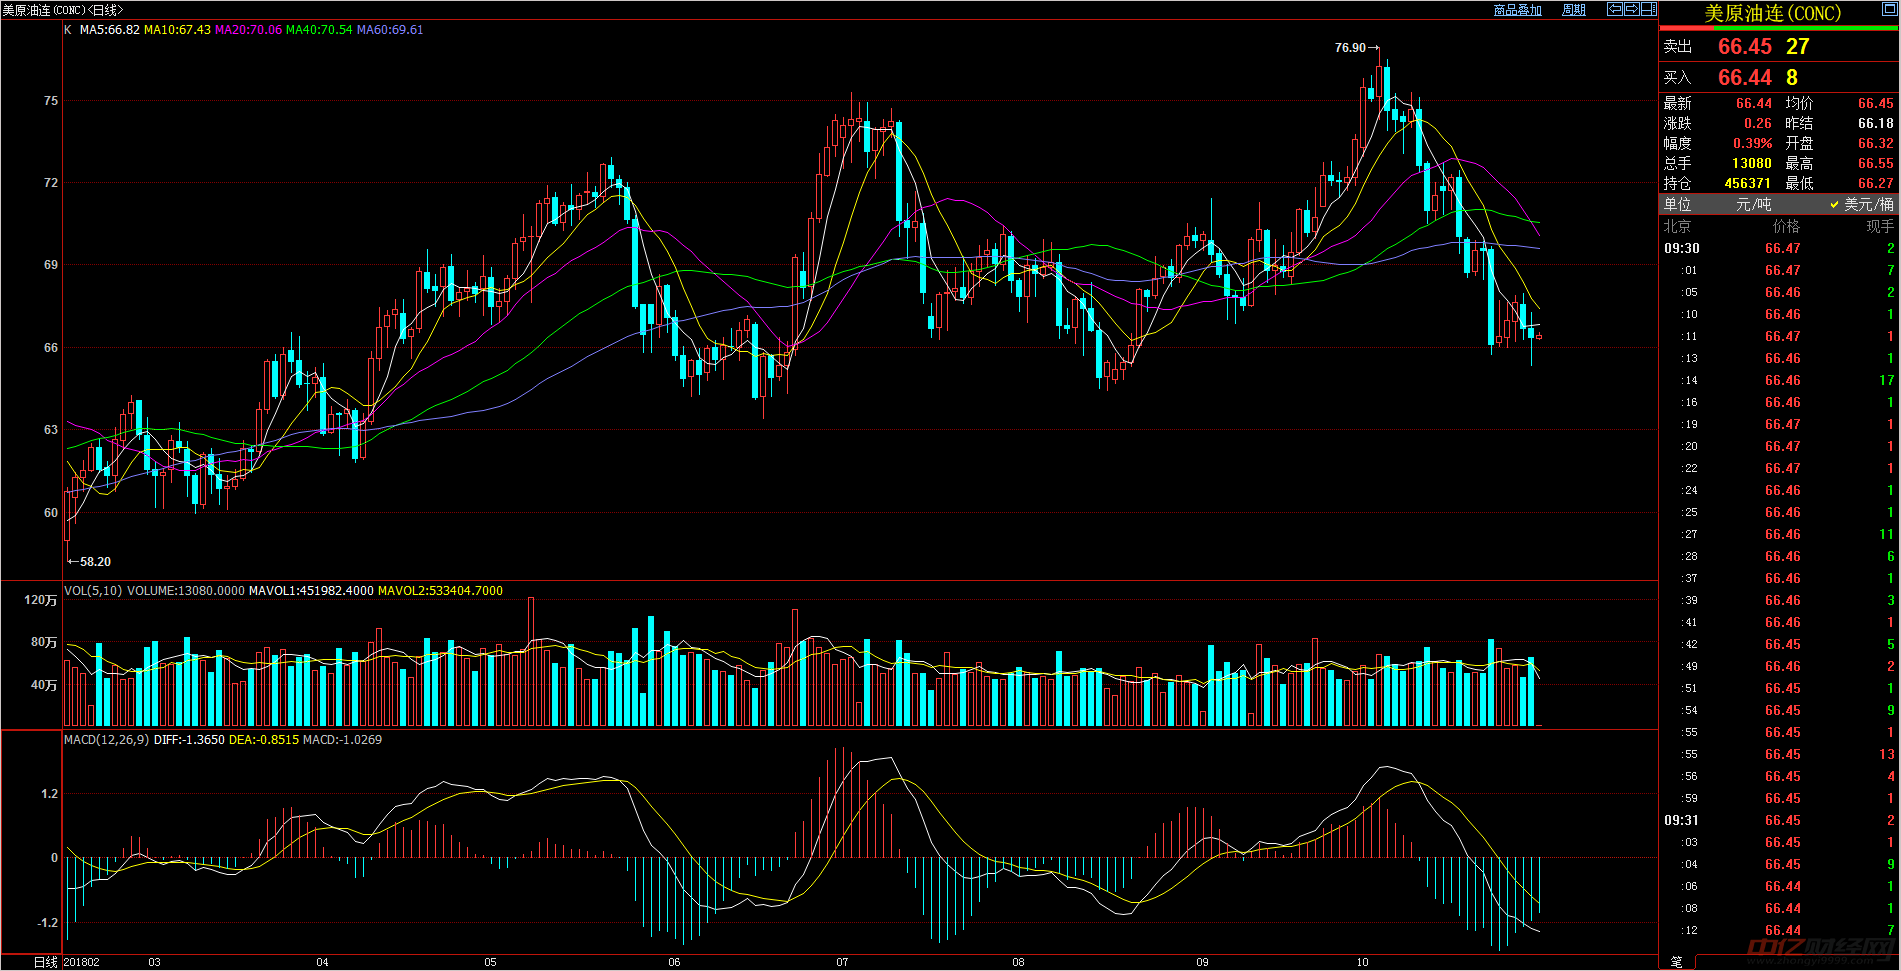Click the 持仓 value 456371
The height and width of the screenshot is (971, 1901).
tap(1747, 183)
